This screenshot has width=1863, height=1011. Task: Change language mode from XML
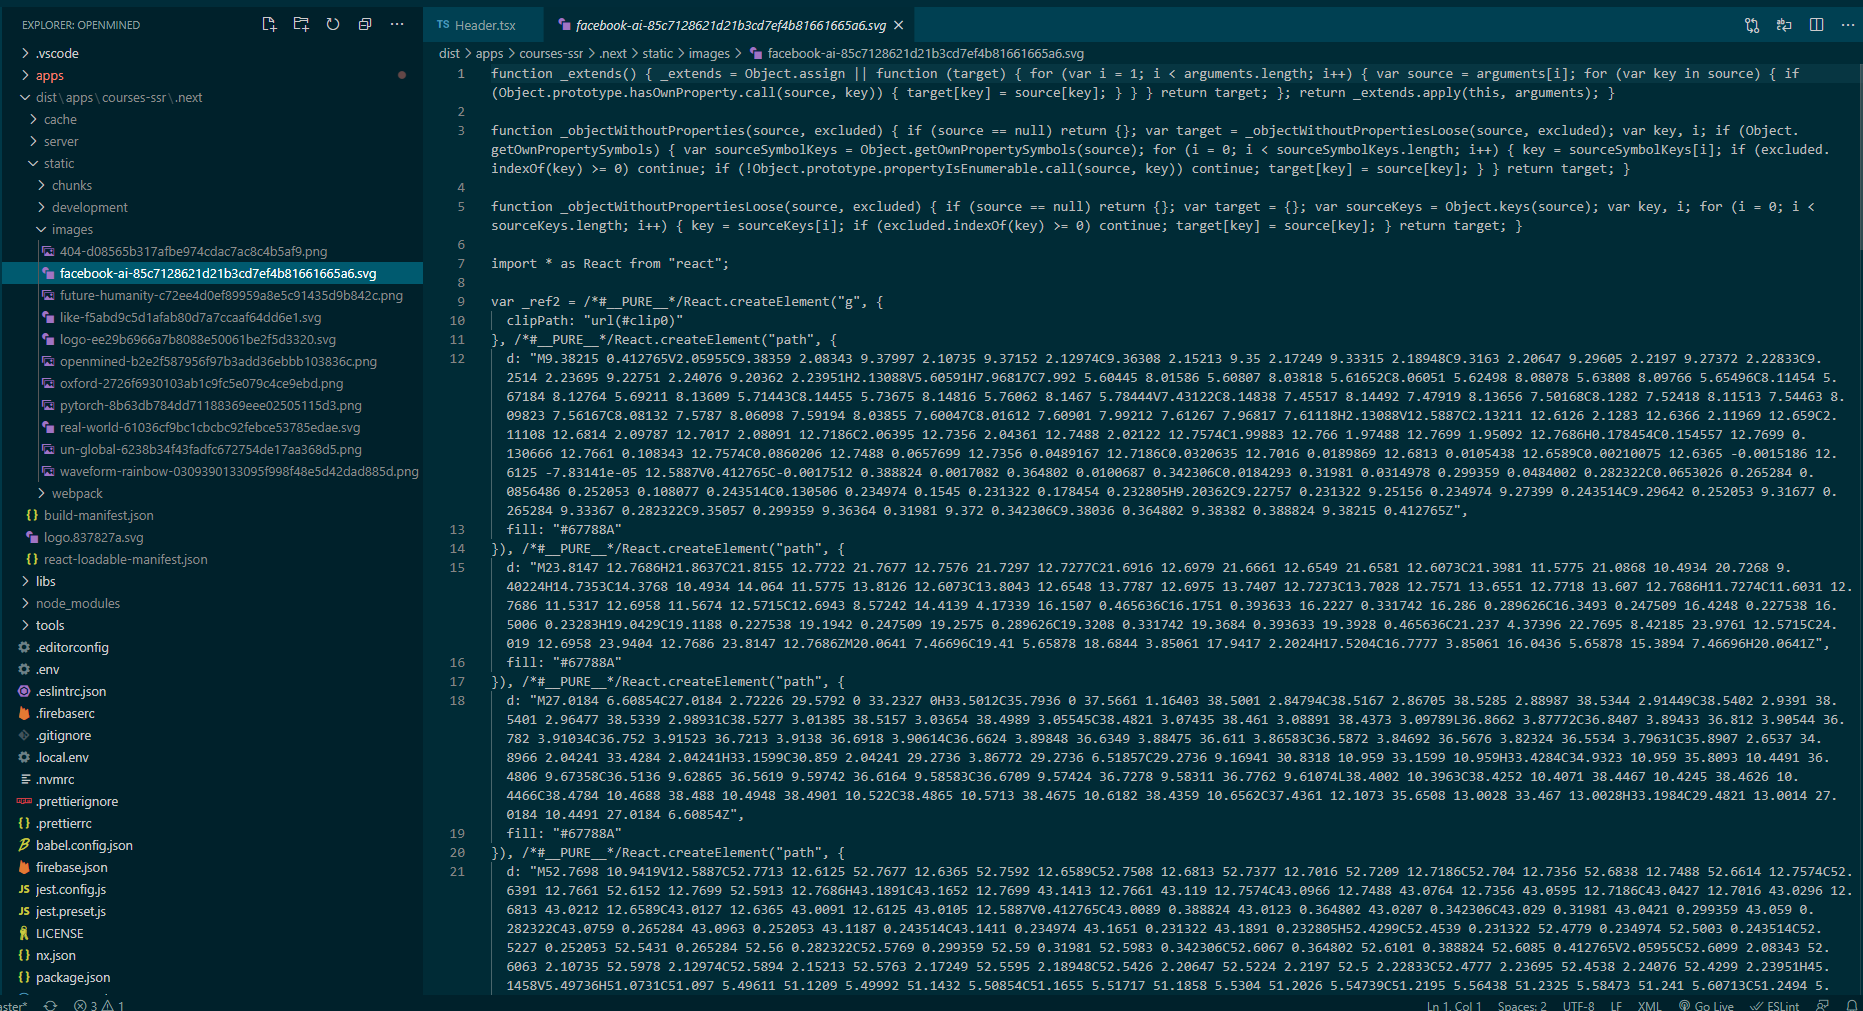point(1649,1006)
